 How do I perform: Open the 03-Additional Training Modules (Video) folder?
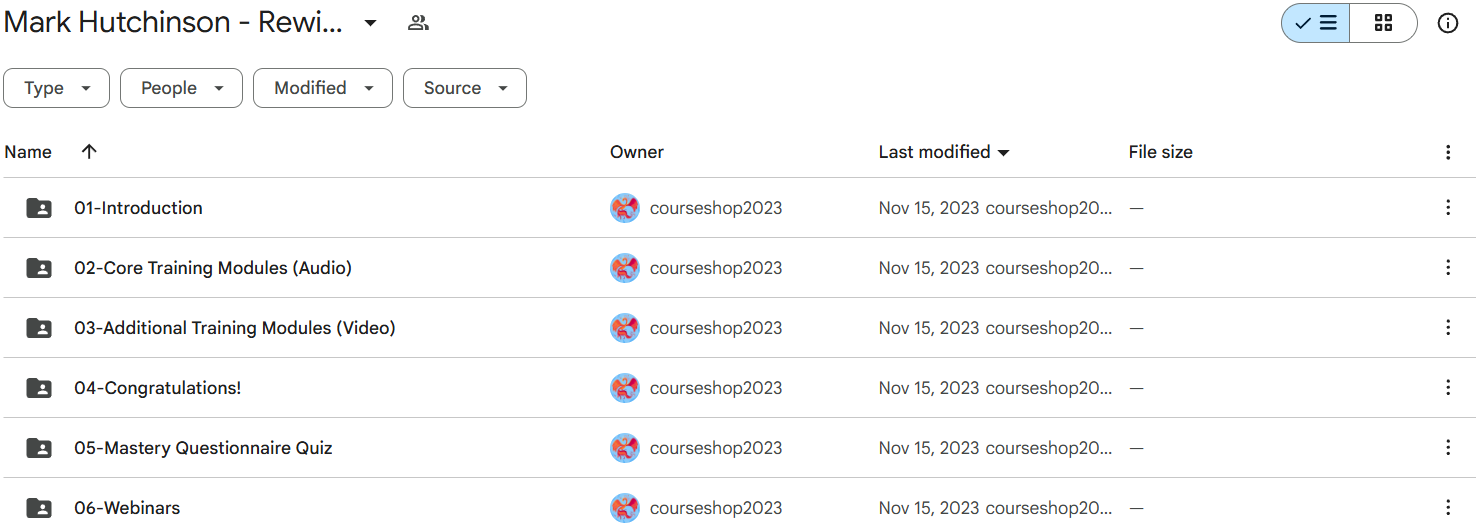[234, 328]
